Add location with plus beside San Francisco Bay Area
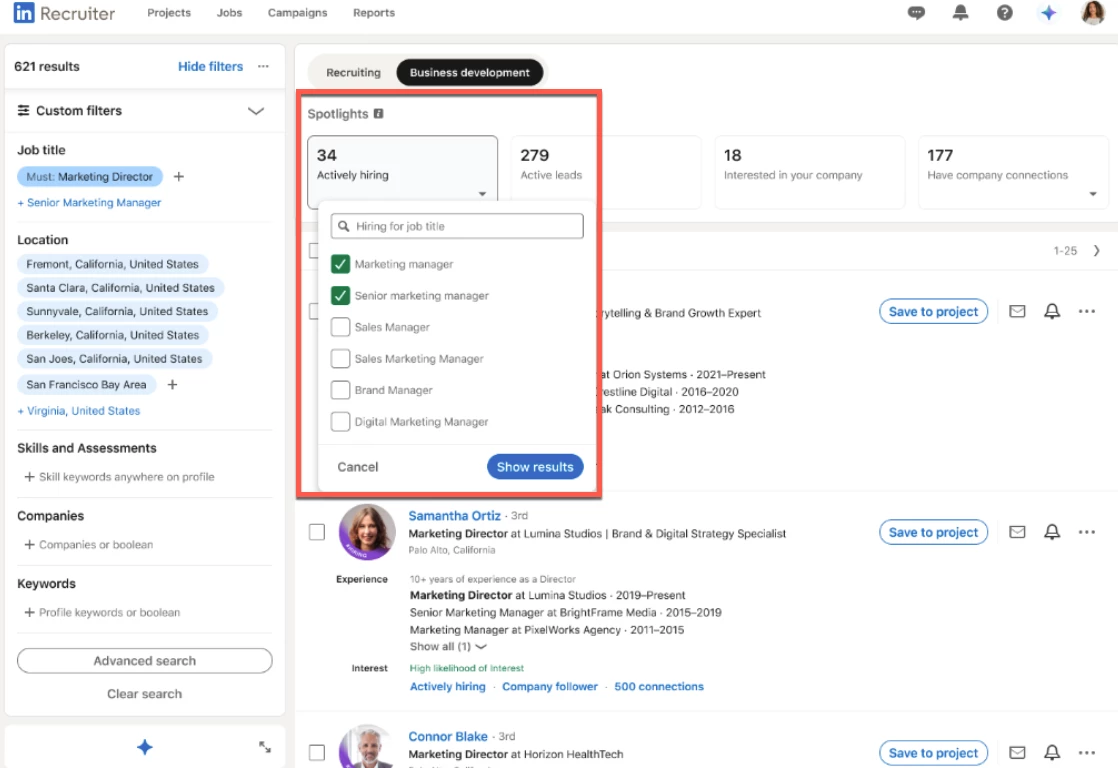This screenshot has height=768, width=1118. point(172,384)
